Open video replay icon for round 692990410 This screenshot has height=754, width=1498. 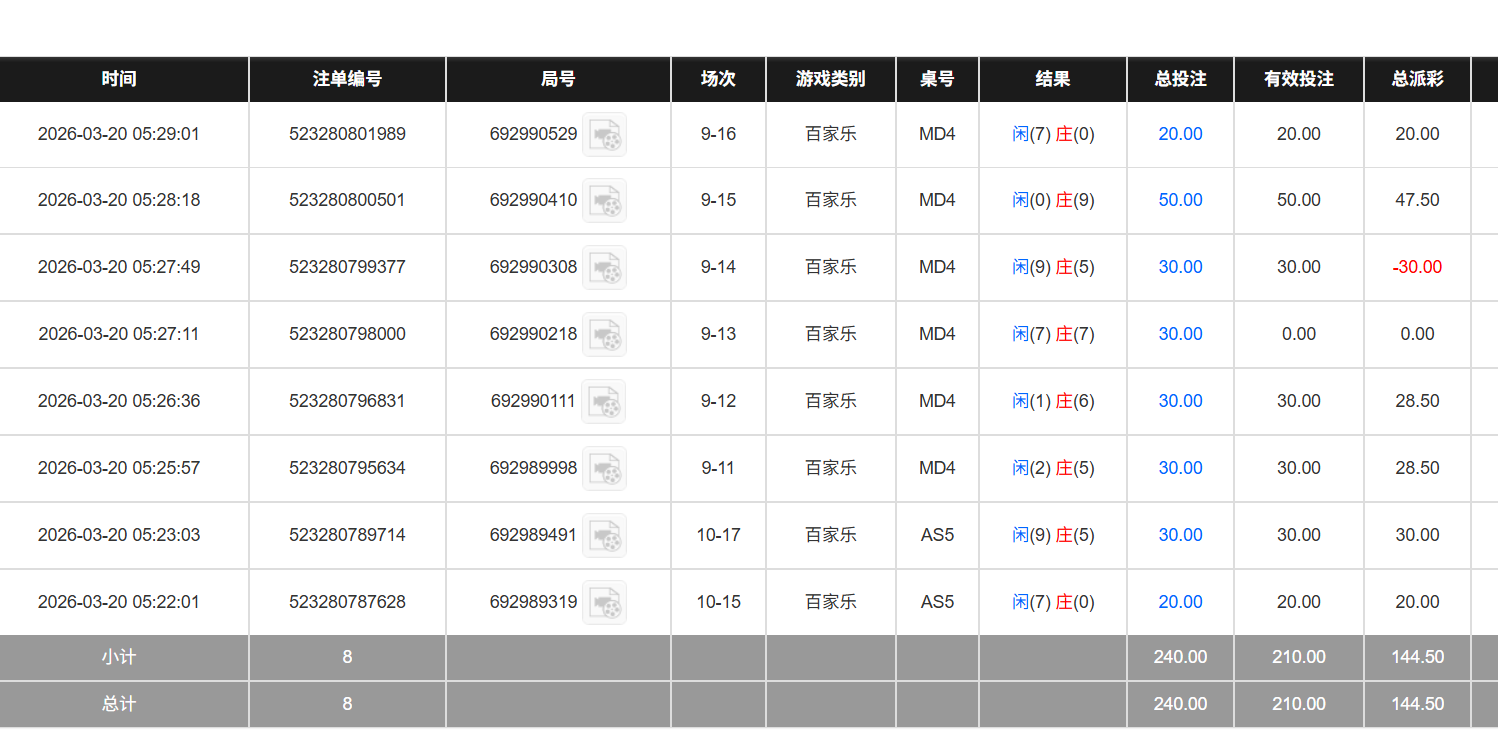[x=604, y=201]
